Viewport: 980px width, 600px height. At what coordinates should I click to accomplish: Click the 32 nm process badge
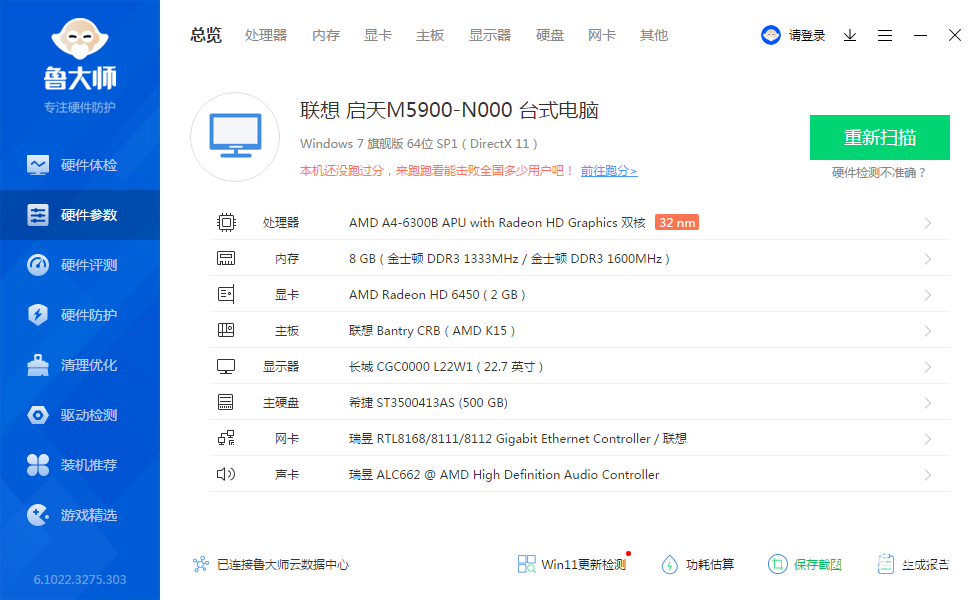(677, 222)
